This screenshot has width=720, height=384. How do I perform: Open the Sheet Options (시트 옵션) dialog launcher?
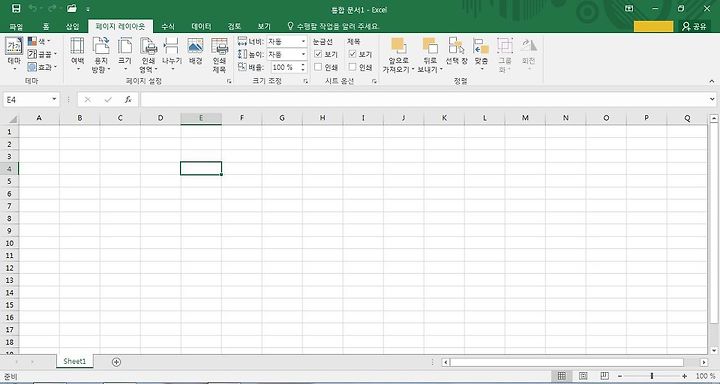pyautogui.click(x=374, y=81)
